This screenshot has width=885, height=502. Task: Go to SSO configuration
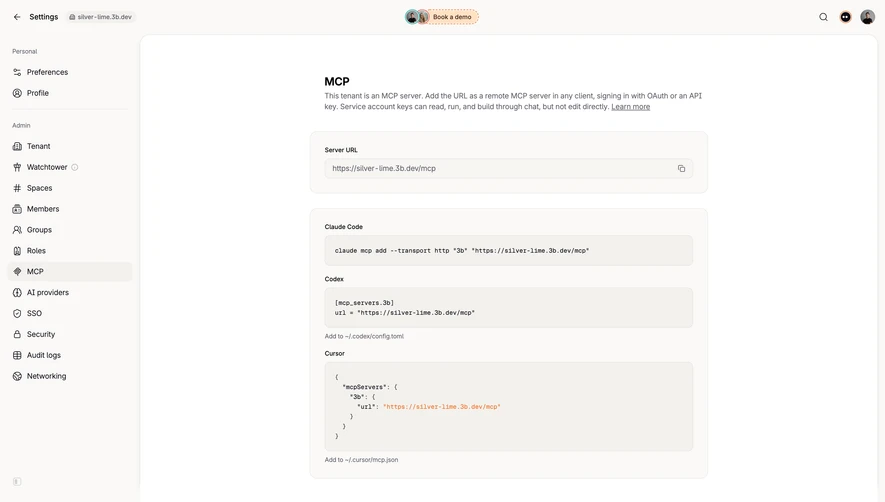[70, 313]
